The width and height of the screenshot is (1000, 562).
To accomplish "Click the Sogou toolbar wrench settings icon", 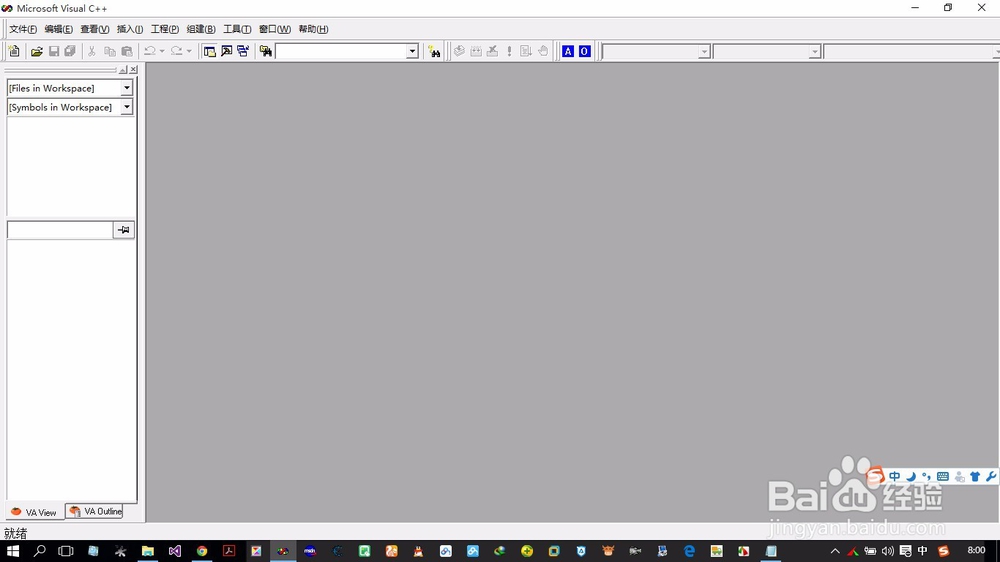I will coord(990,477).
